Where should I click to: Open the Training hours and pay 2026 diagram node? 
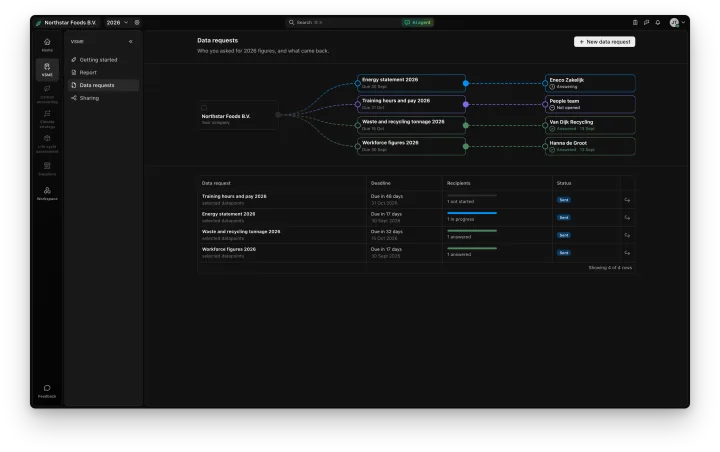click(x=411, y=104)
